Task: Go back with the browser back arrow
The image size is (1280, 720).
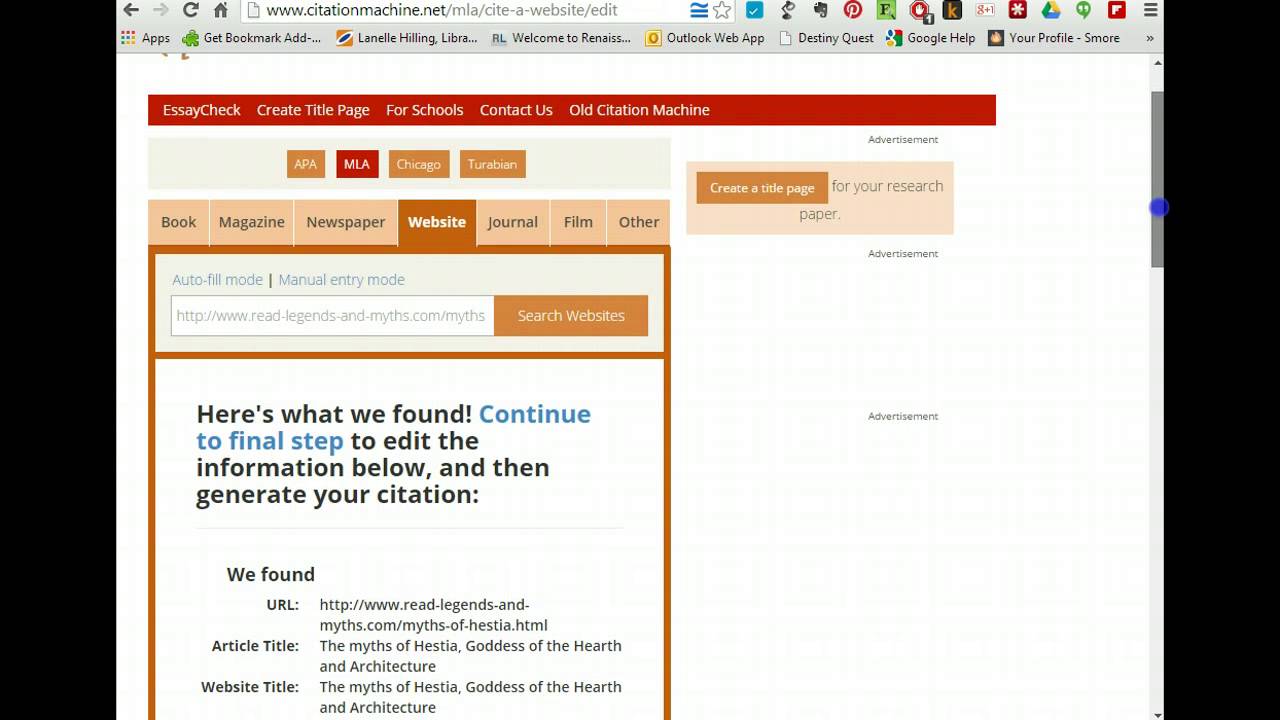Action: 131,10
